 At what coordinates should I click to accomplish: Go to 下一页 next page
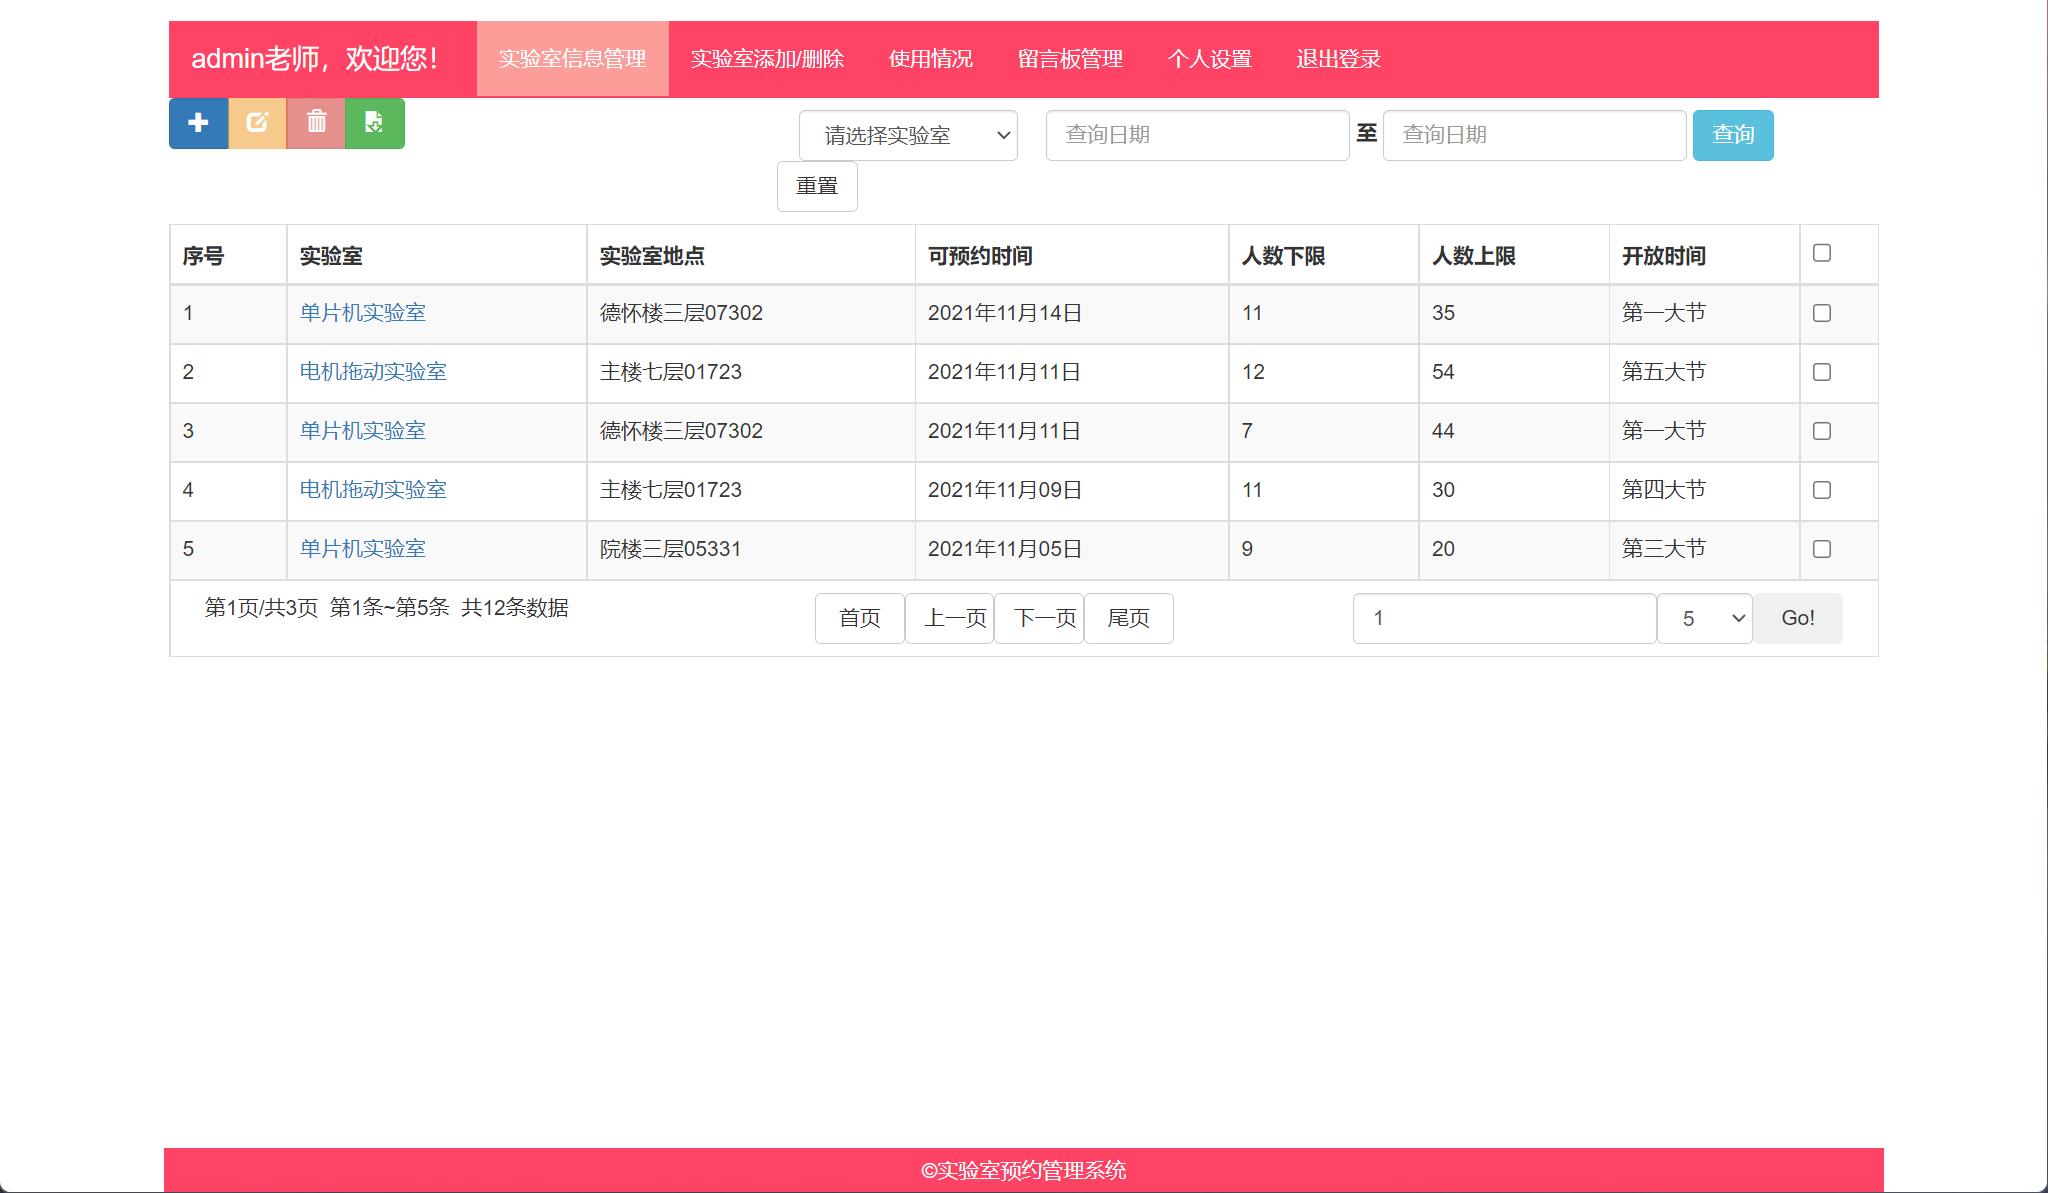(x=1040, y=618)
